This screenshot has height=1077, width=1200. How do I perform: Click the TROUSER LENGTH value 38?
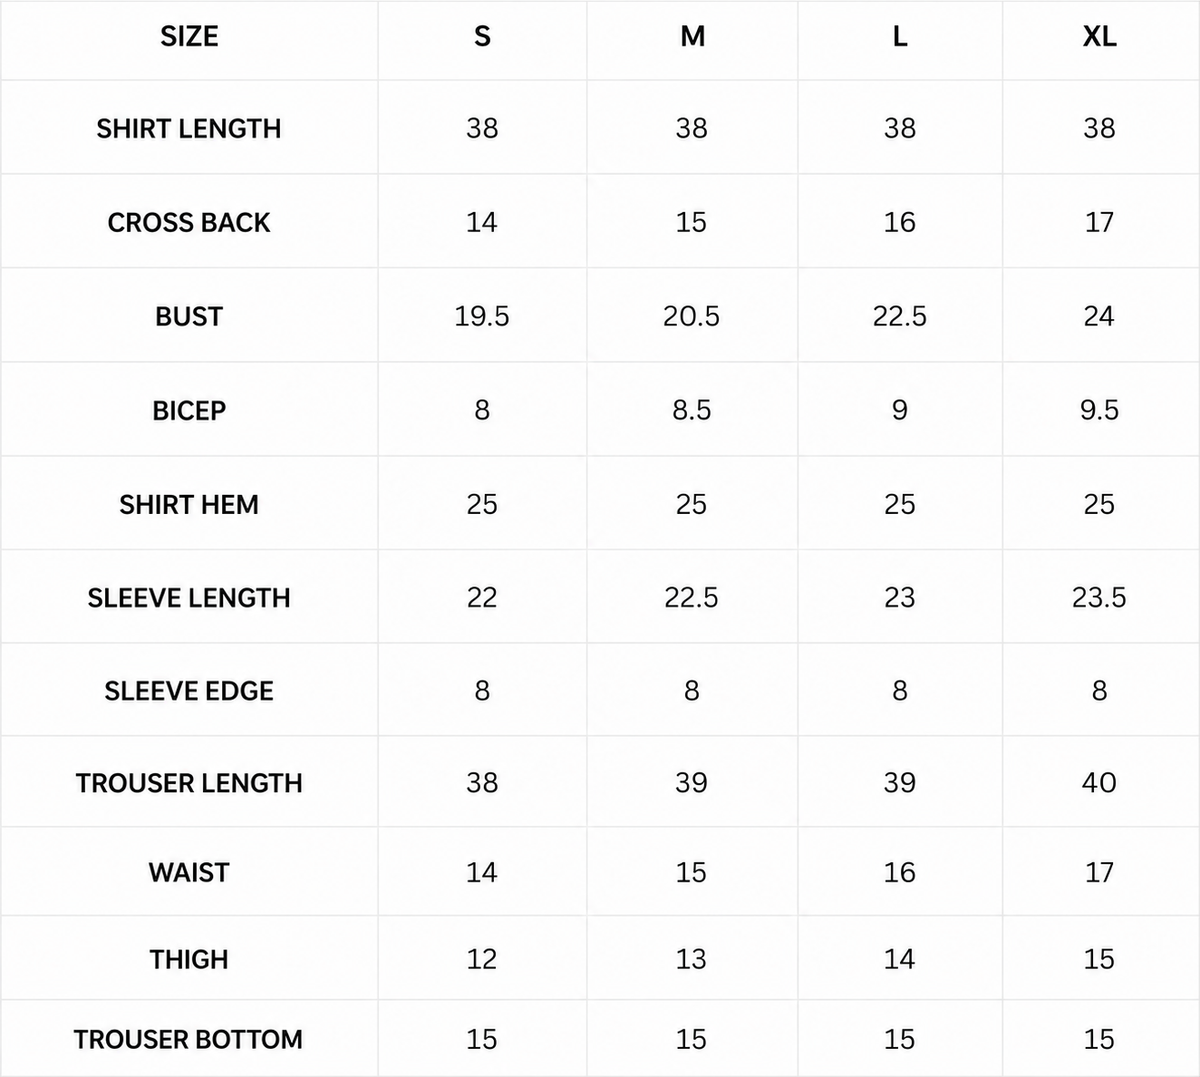pyautogui.click(x=482, y=783)
